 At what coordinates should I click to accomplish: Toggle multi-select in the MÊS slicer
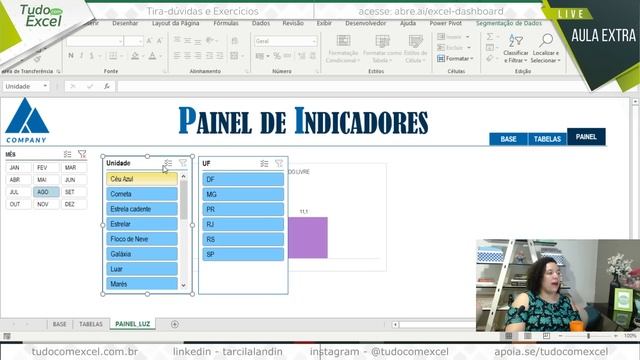(67, 154)
